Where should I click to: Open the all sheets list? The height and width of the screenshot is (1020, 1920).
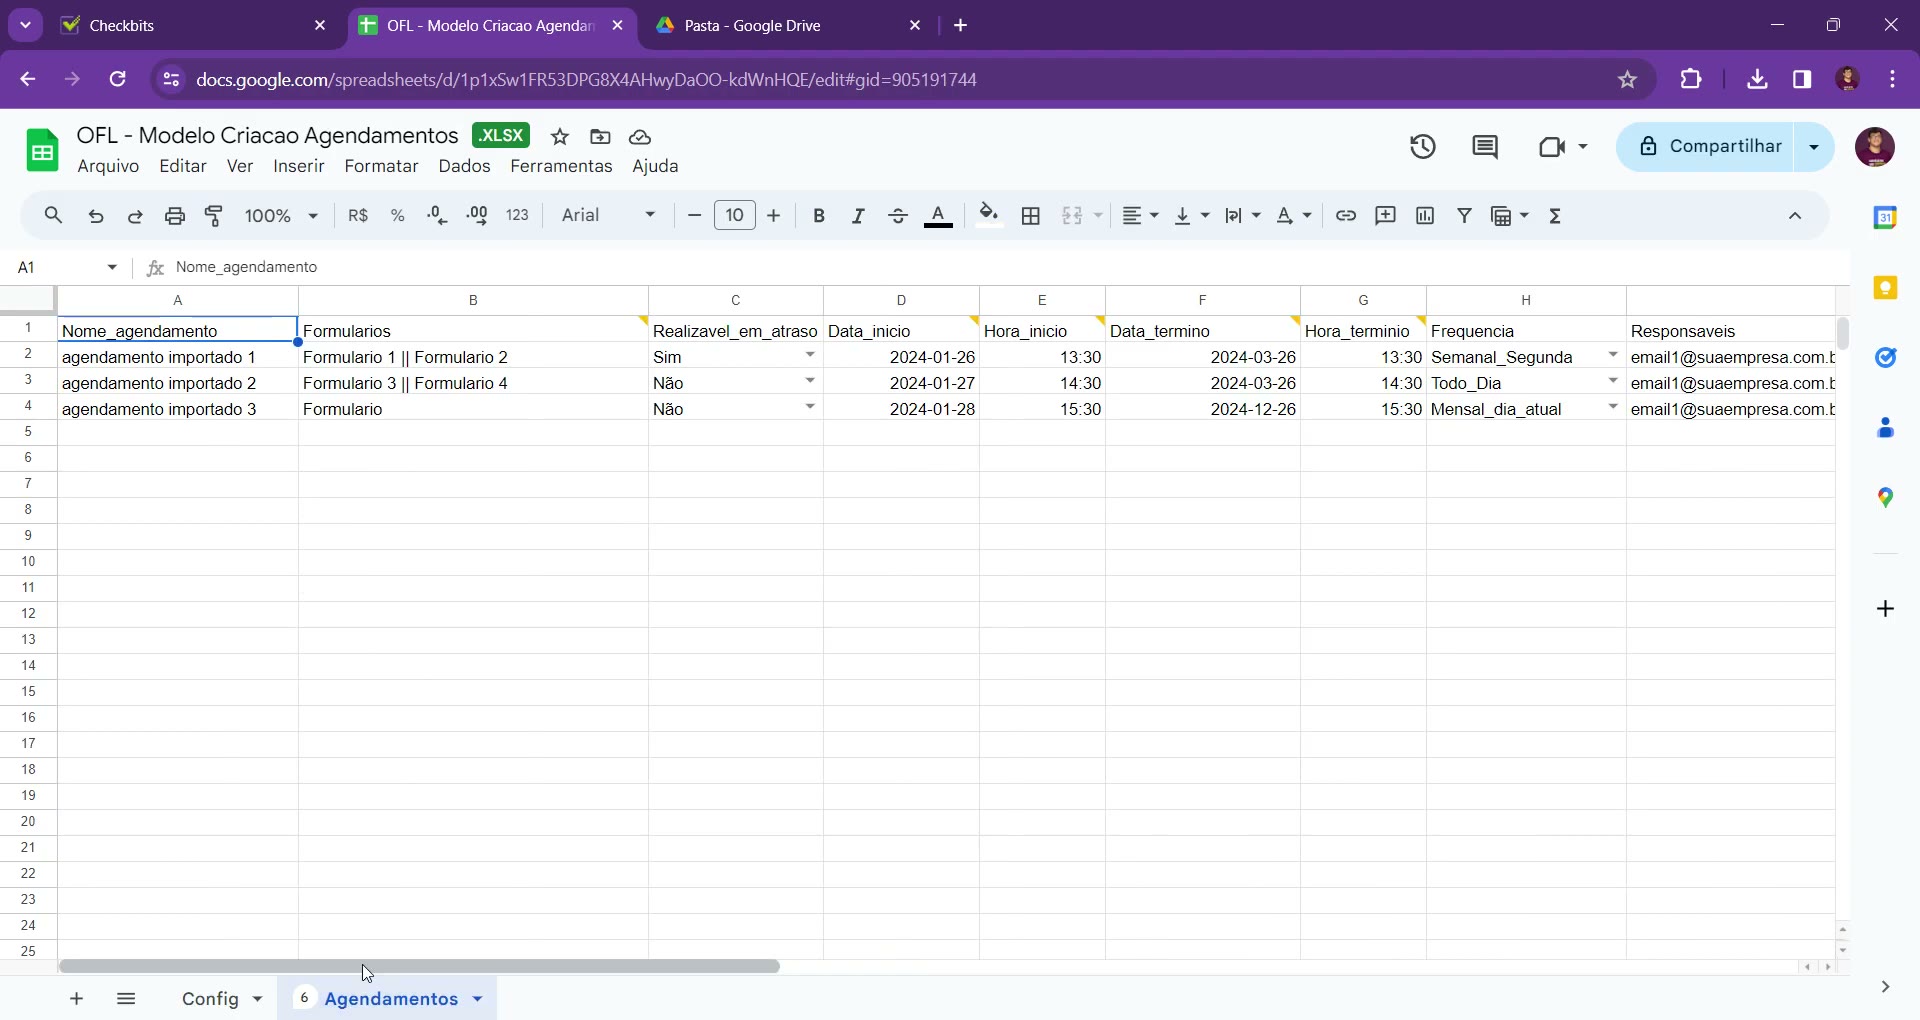tap(126, 999)
